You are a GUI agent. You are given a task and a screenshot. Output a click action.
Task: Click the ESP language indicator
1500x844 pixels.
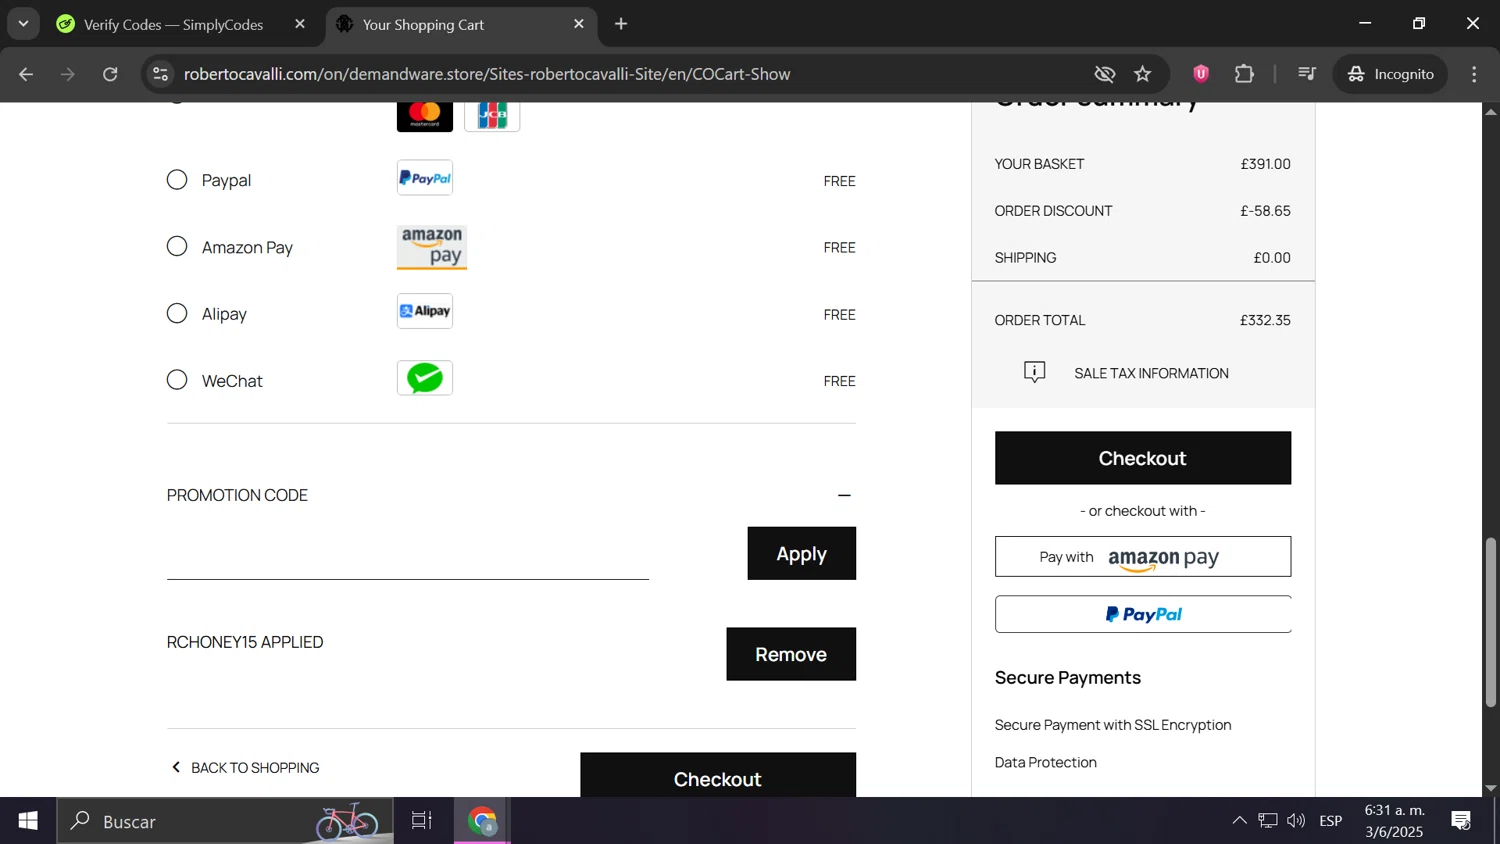click(1331, 821)
